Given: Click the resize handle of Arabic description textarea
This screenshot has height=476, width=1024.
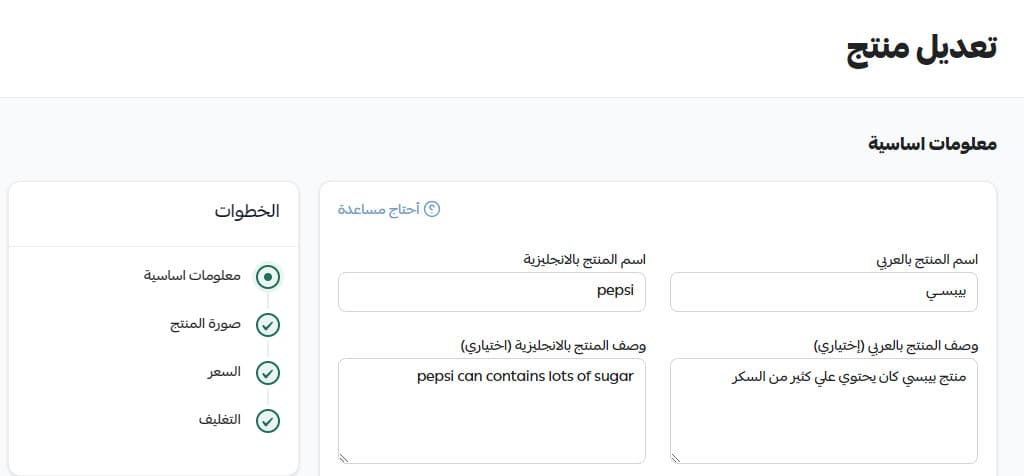Looking at the screenshot, I should [676, 458].
